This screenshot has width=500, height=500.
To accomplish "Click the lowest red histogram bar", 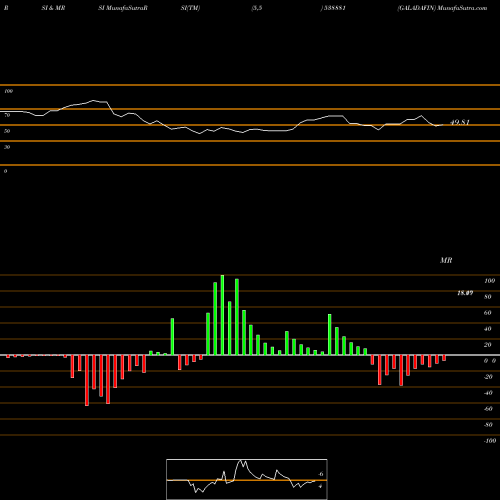I will click(x=87, y=380).
